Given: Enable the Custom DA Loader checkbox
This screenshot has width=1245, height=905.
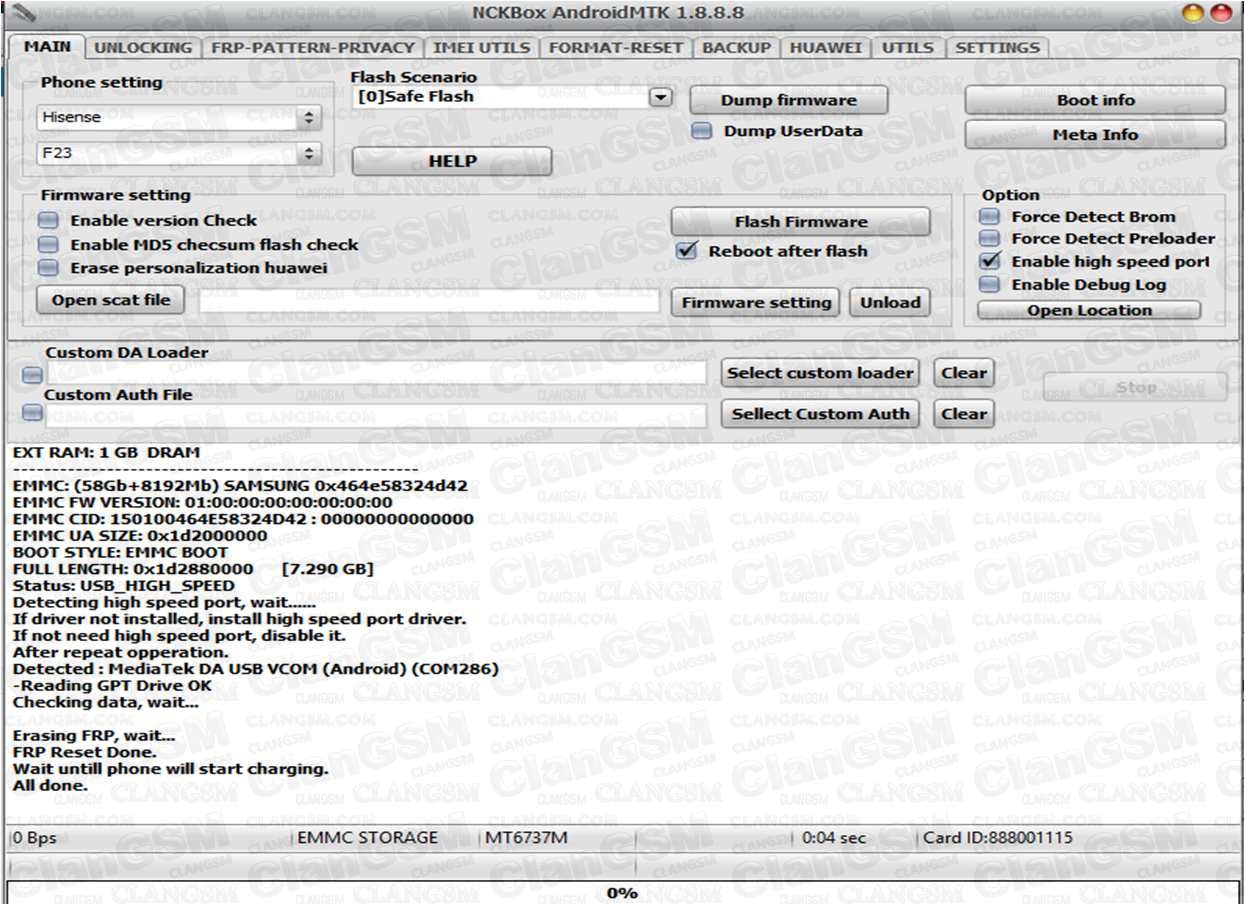Looking at the screenshot, I should [x=32, y=374].
